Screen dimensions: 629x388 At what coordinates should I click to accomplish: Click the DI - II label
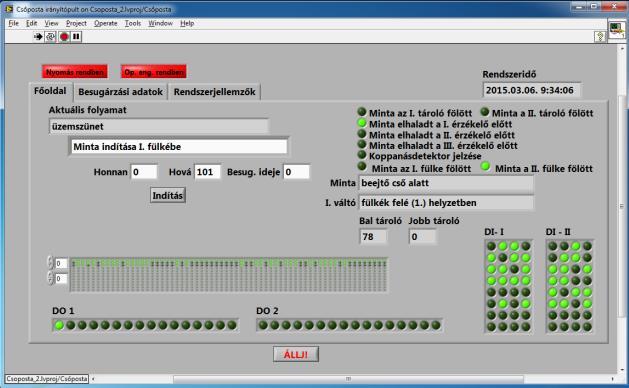coord(558,232)
